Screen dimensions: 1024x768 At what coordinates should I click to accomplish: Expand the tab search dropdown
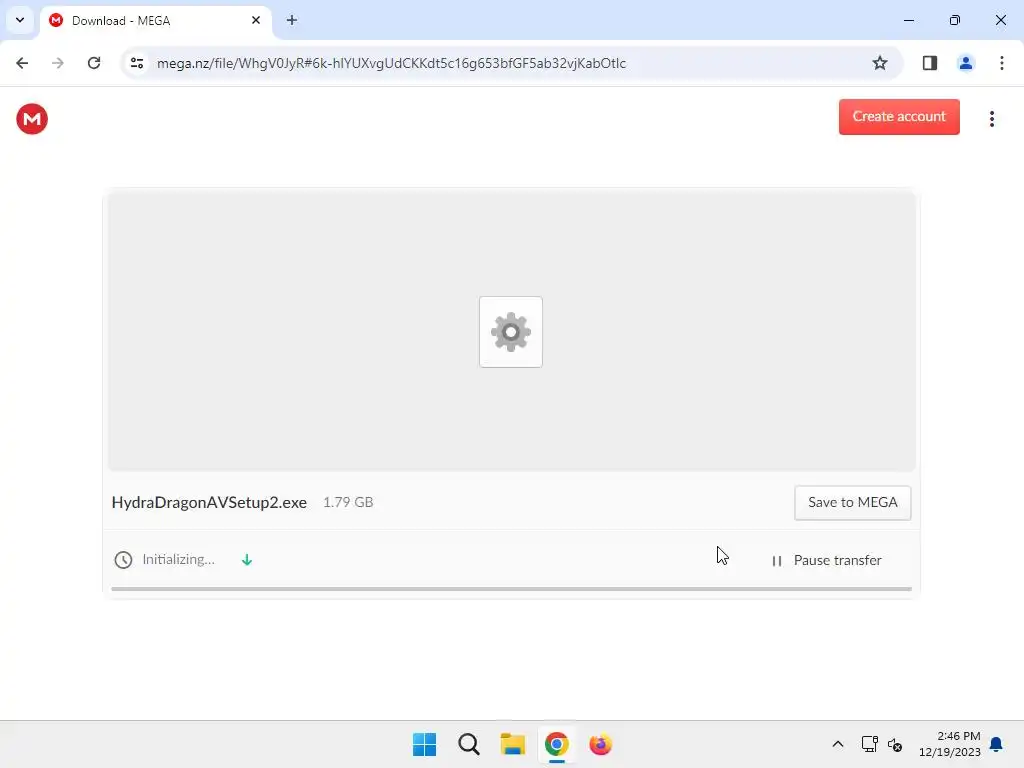coord(20,20)
